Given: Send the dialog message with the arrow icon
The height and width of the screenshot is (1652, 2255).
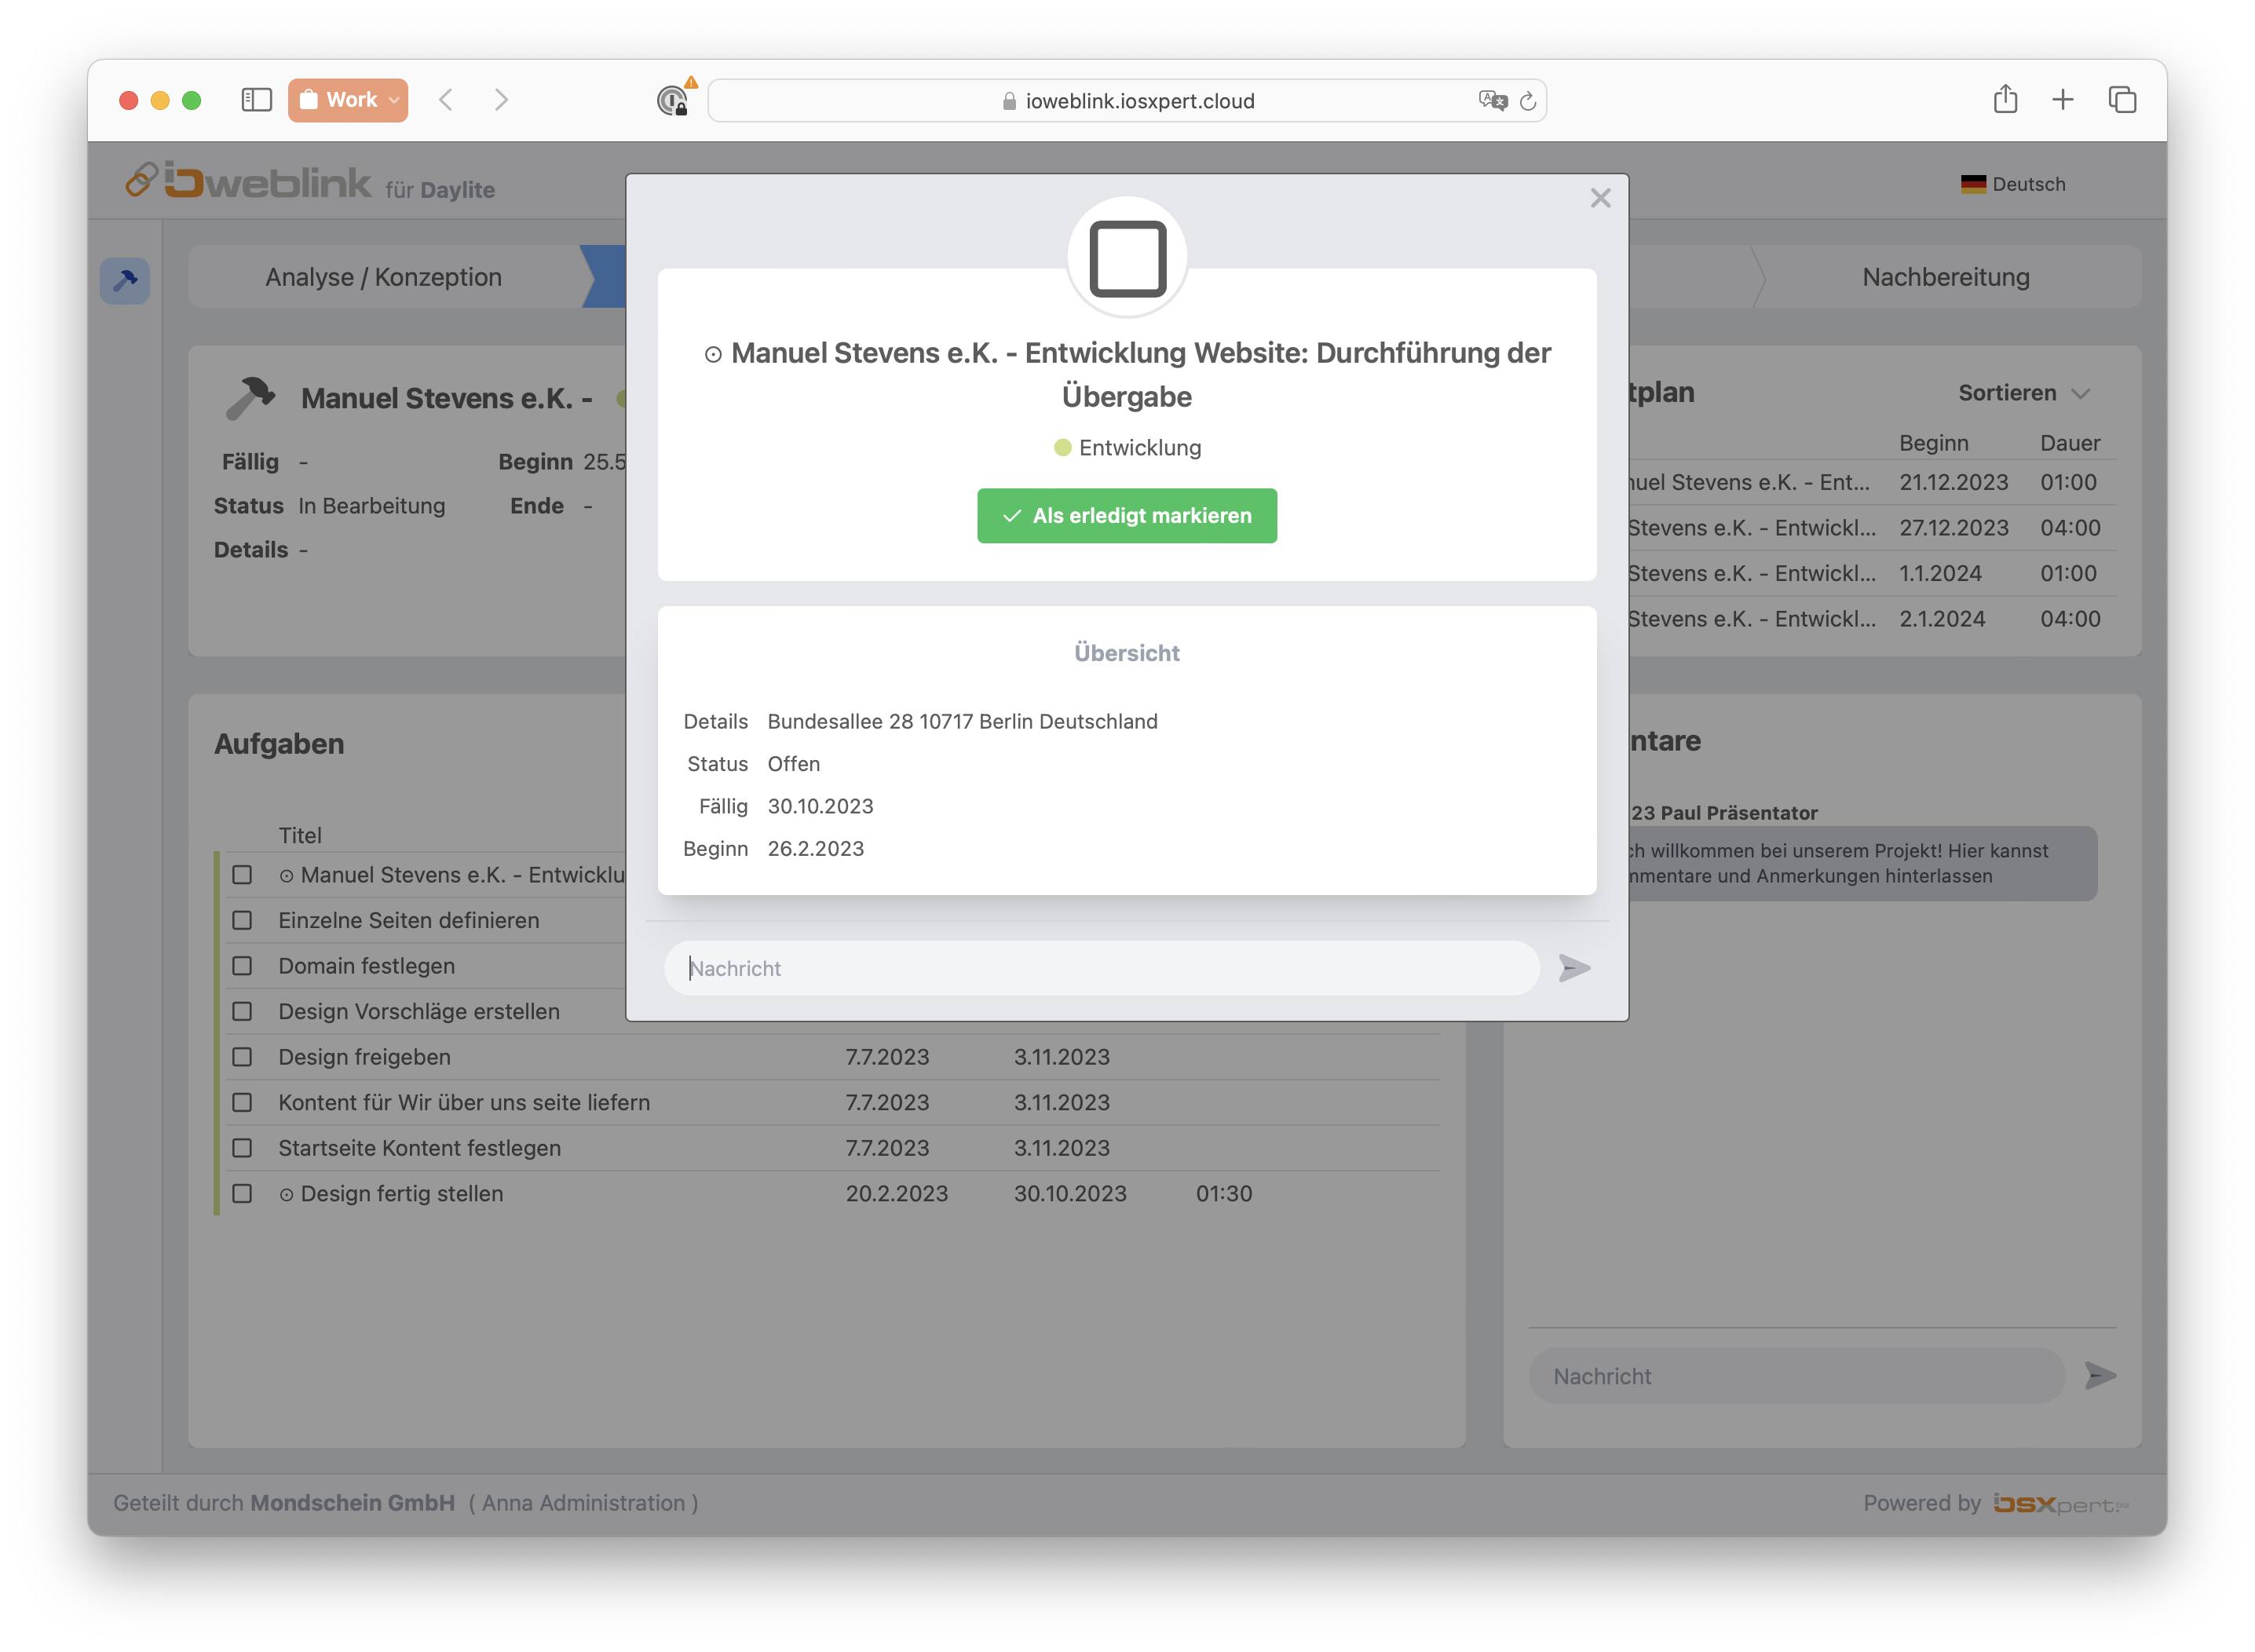Looking at the screenshot, I should click(1574, 967).
